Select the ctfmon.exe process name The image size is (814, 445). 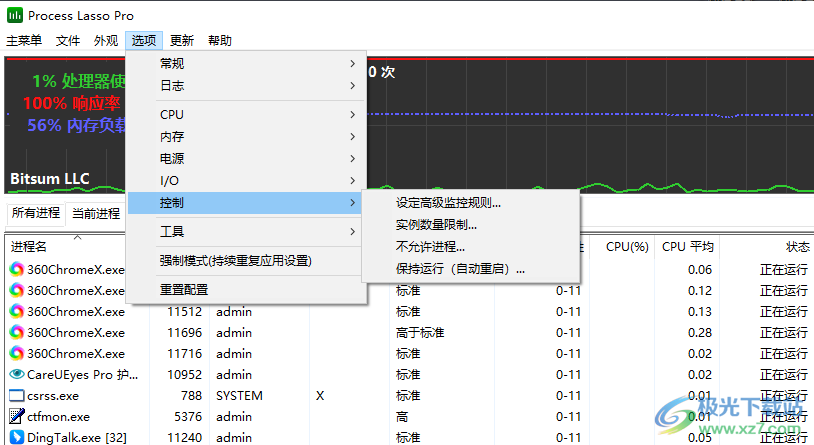58,416
